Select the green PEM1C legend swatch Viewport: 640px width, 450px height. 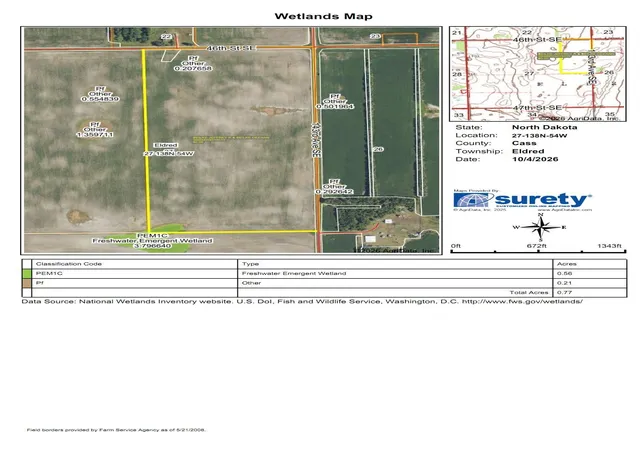27,274
